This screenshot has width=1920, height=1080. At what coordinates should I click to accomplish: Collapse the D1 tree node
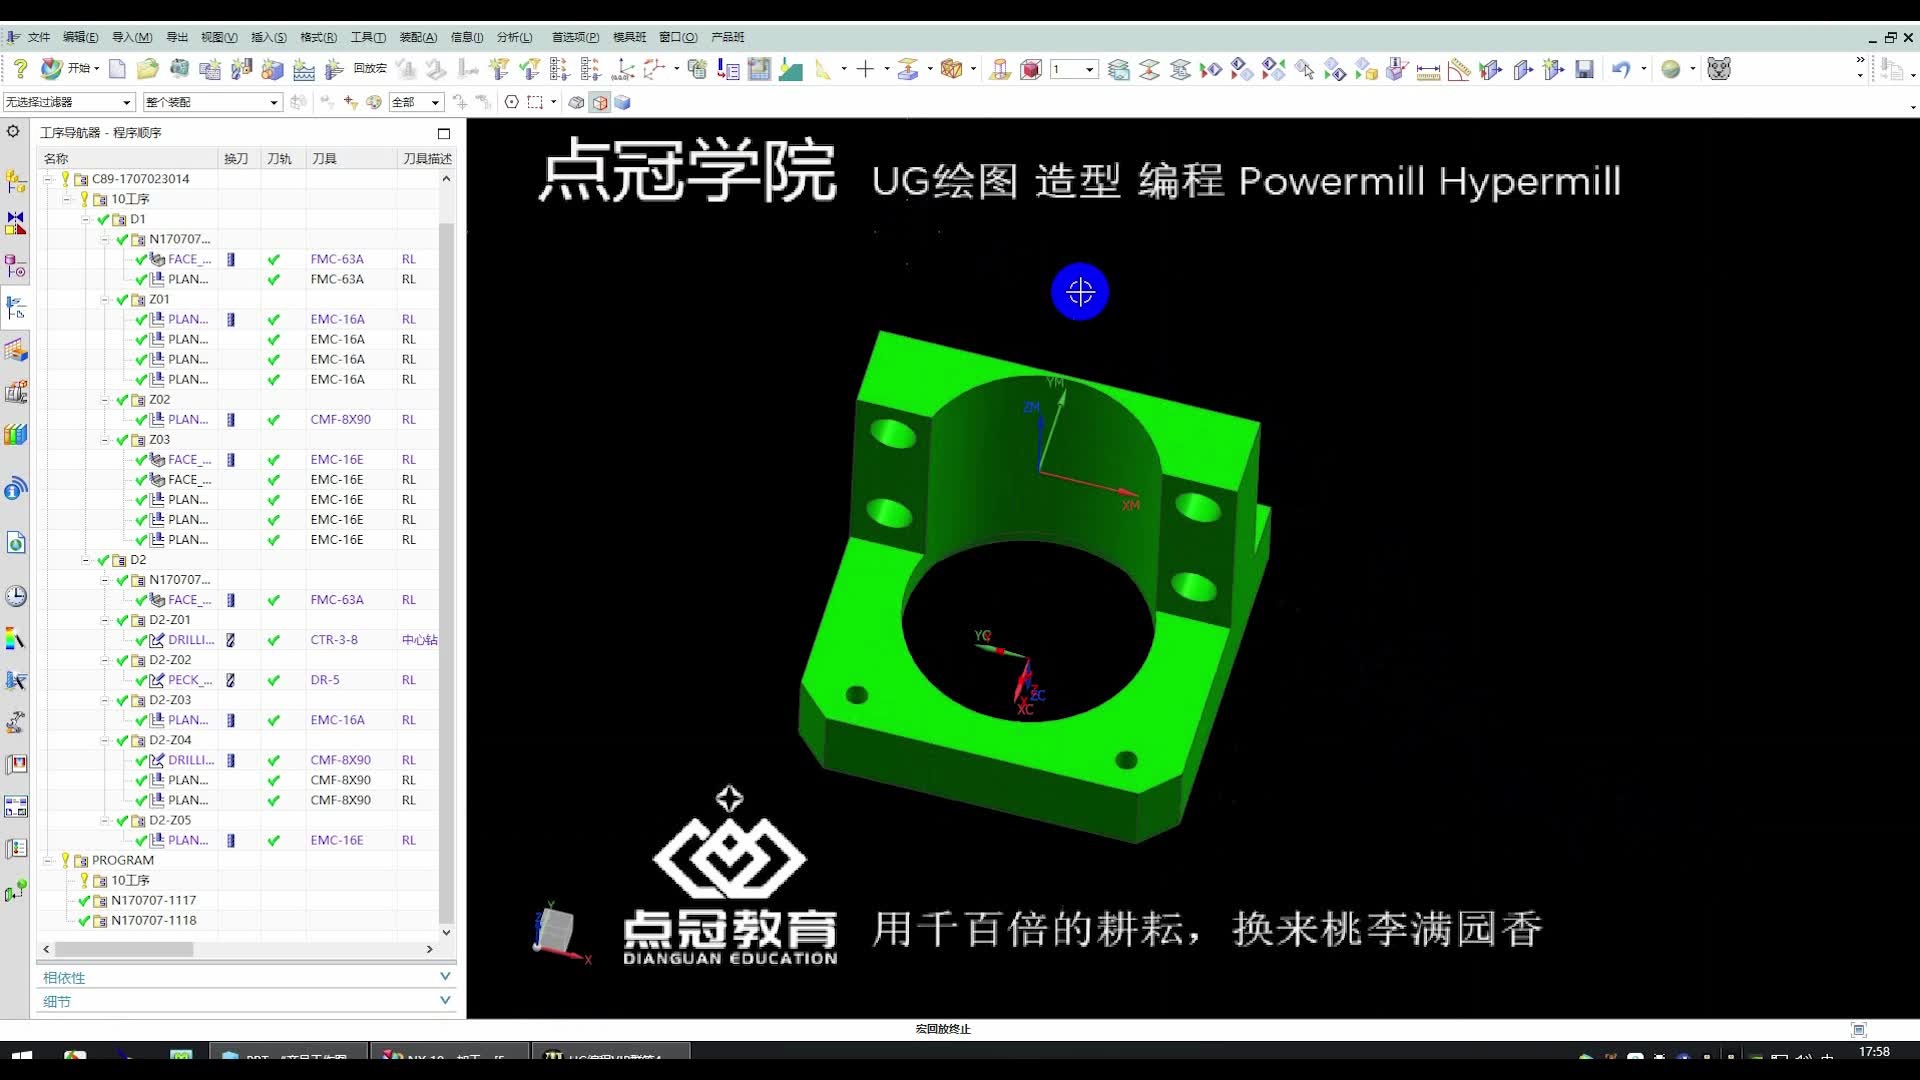(86, 219)
